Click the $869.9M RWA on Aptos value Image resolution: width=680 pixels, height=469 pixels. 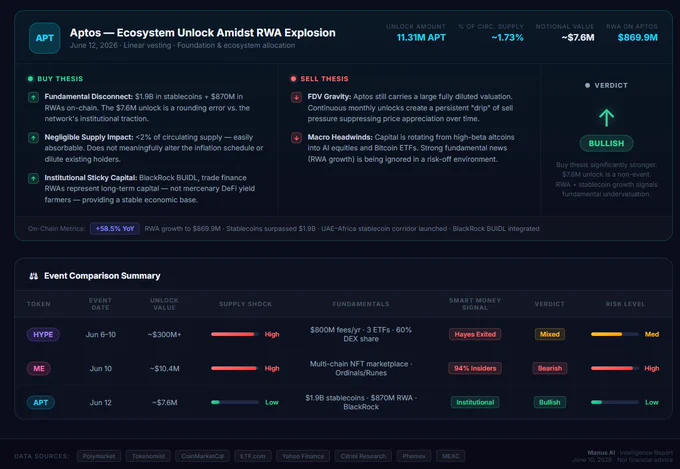(638, 38)
